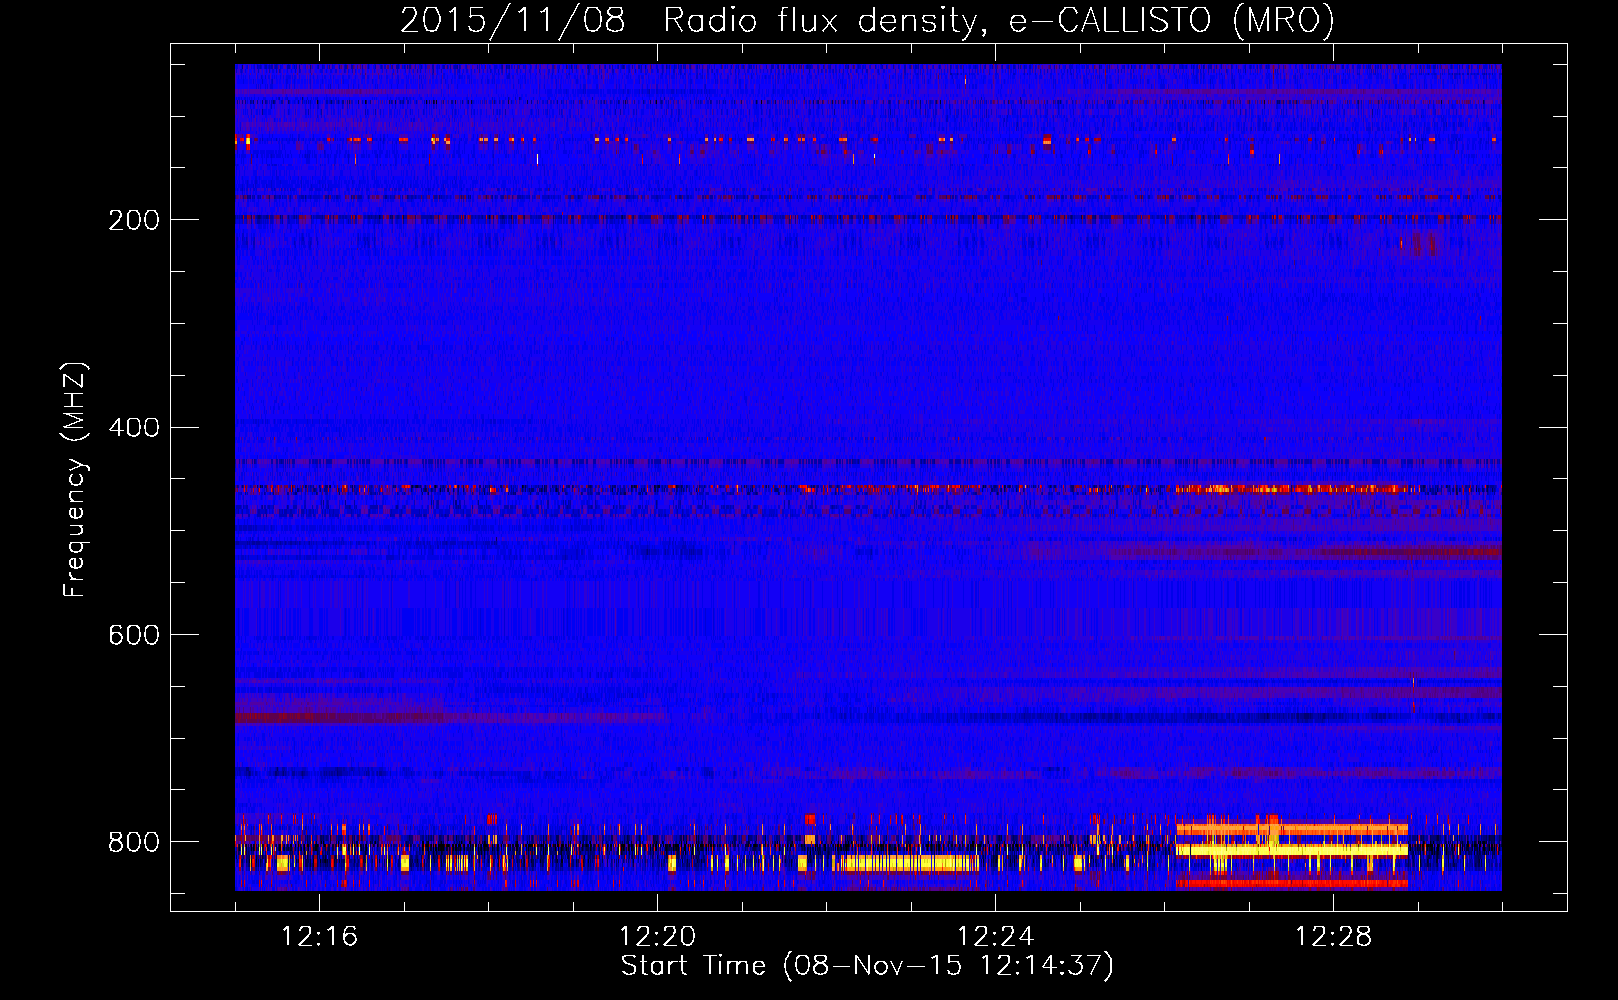Image resolution: width=1618 pixels, height=1000 pixels.
Task: Select the 'Frequency (MHZ)' axis label
Action: (x=75, y=480)
